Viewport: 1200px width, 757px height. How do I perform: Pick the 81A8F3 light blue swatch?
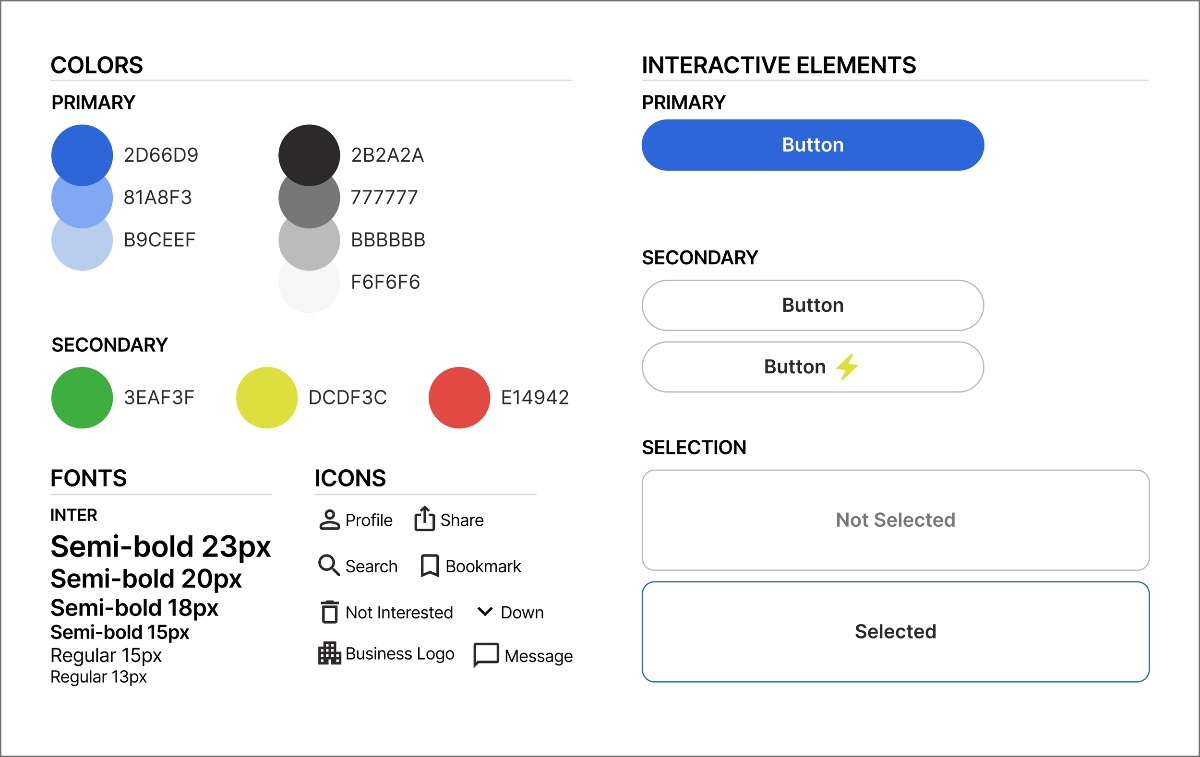[x=82, y=204]
